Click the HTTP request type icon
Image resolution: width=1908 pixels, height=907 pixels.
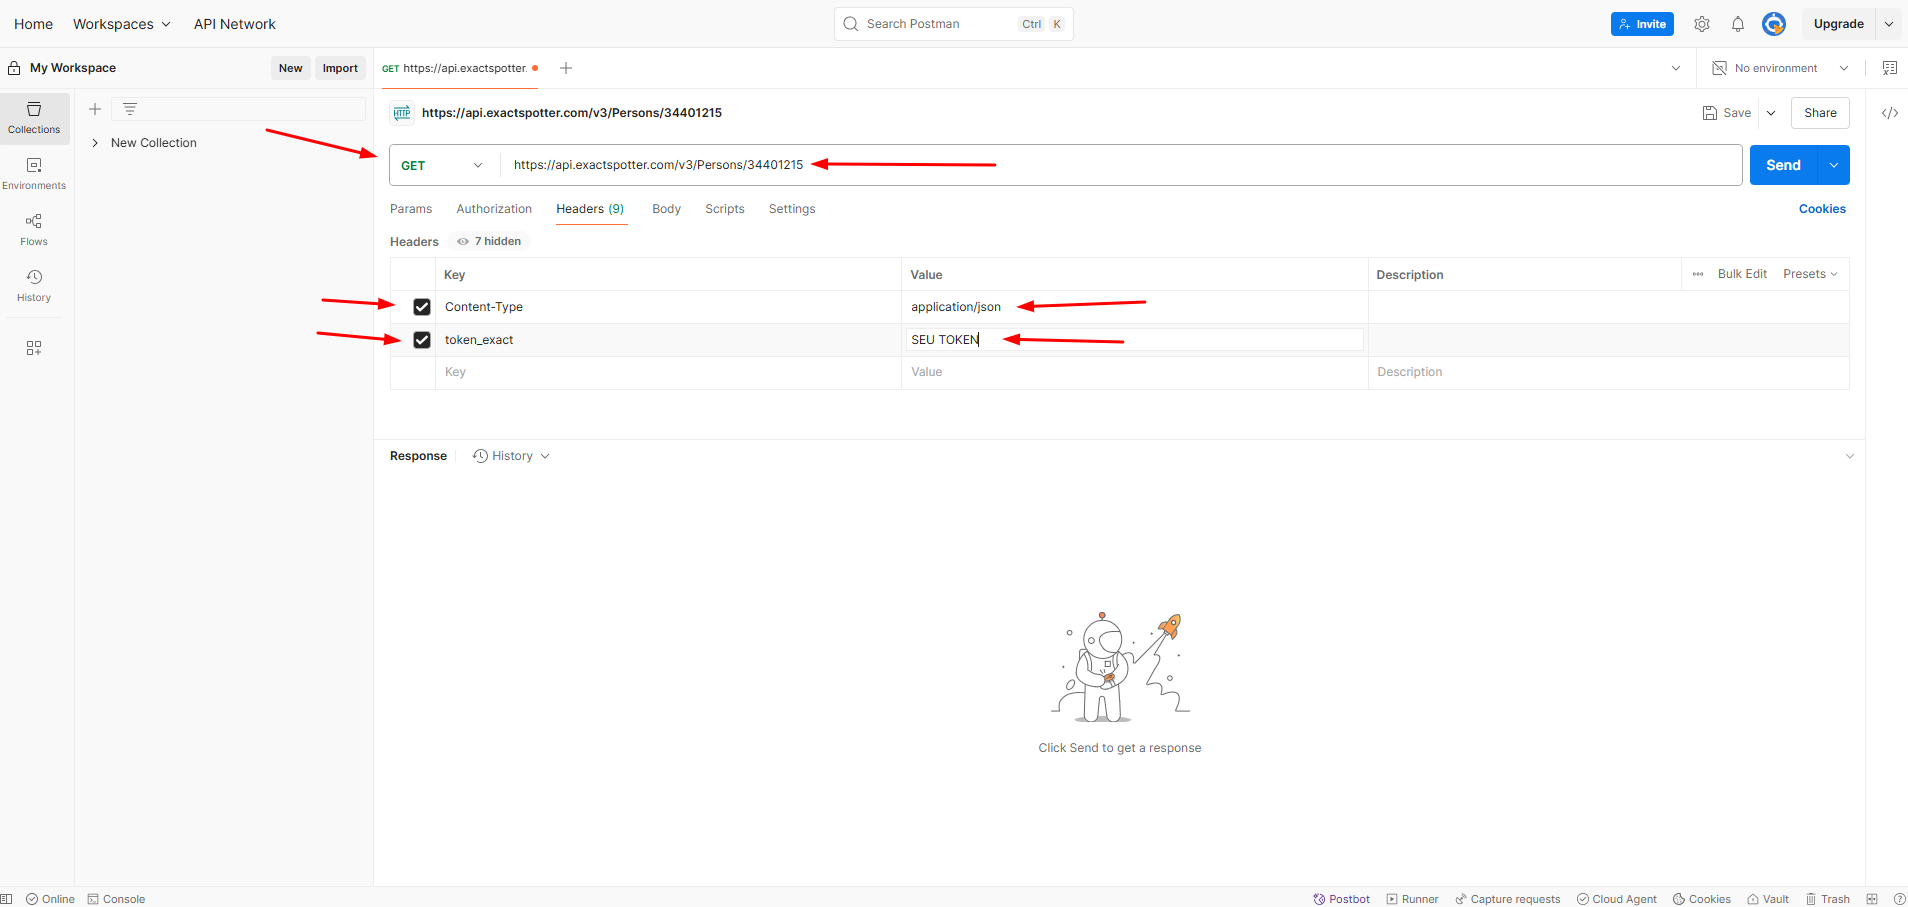[402, 113]
